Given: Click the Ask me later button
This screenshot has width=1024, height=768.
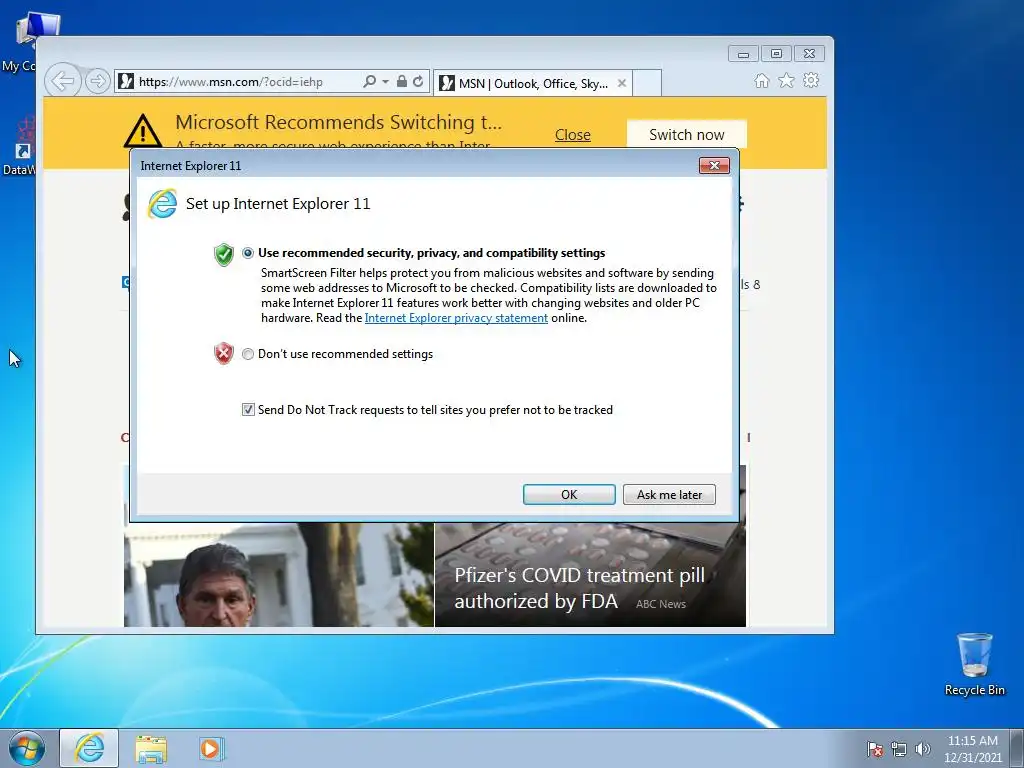Looking at the screenshot, I should [669, 494].
